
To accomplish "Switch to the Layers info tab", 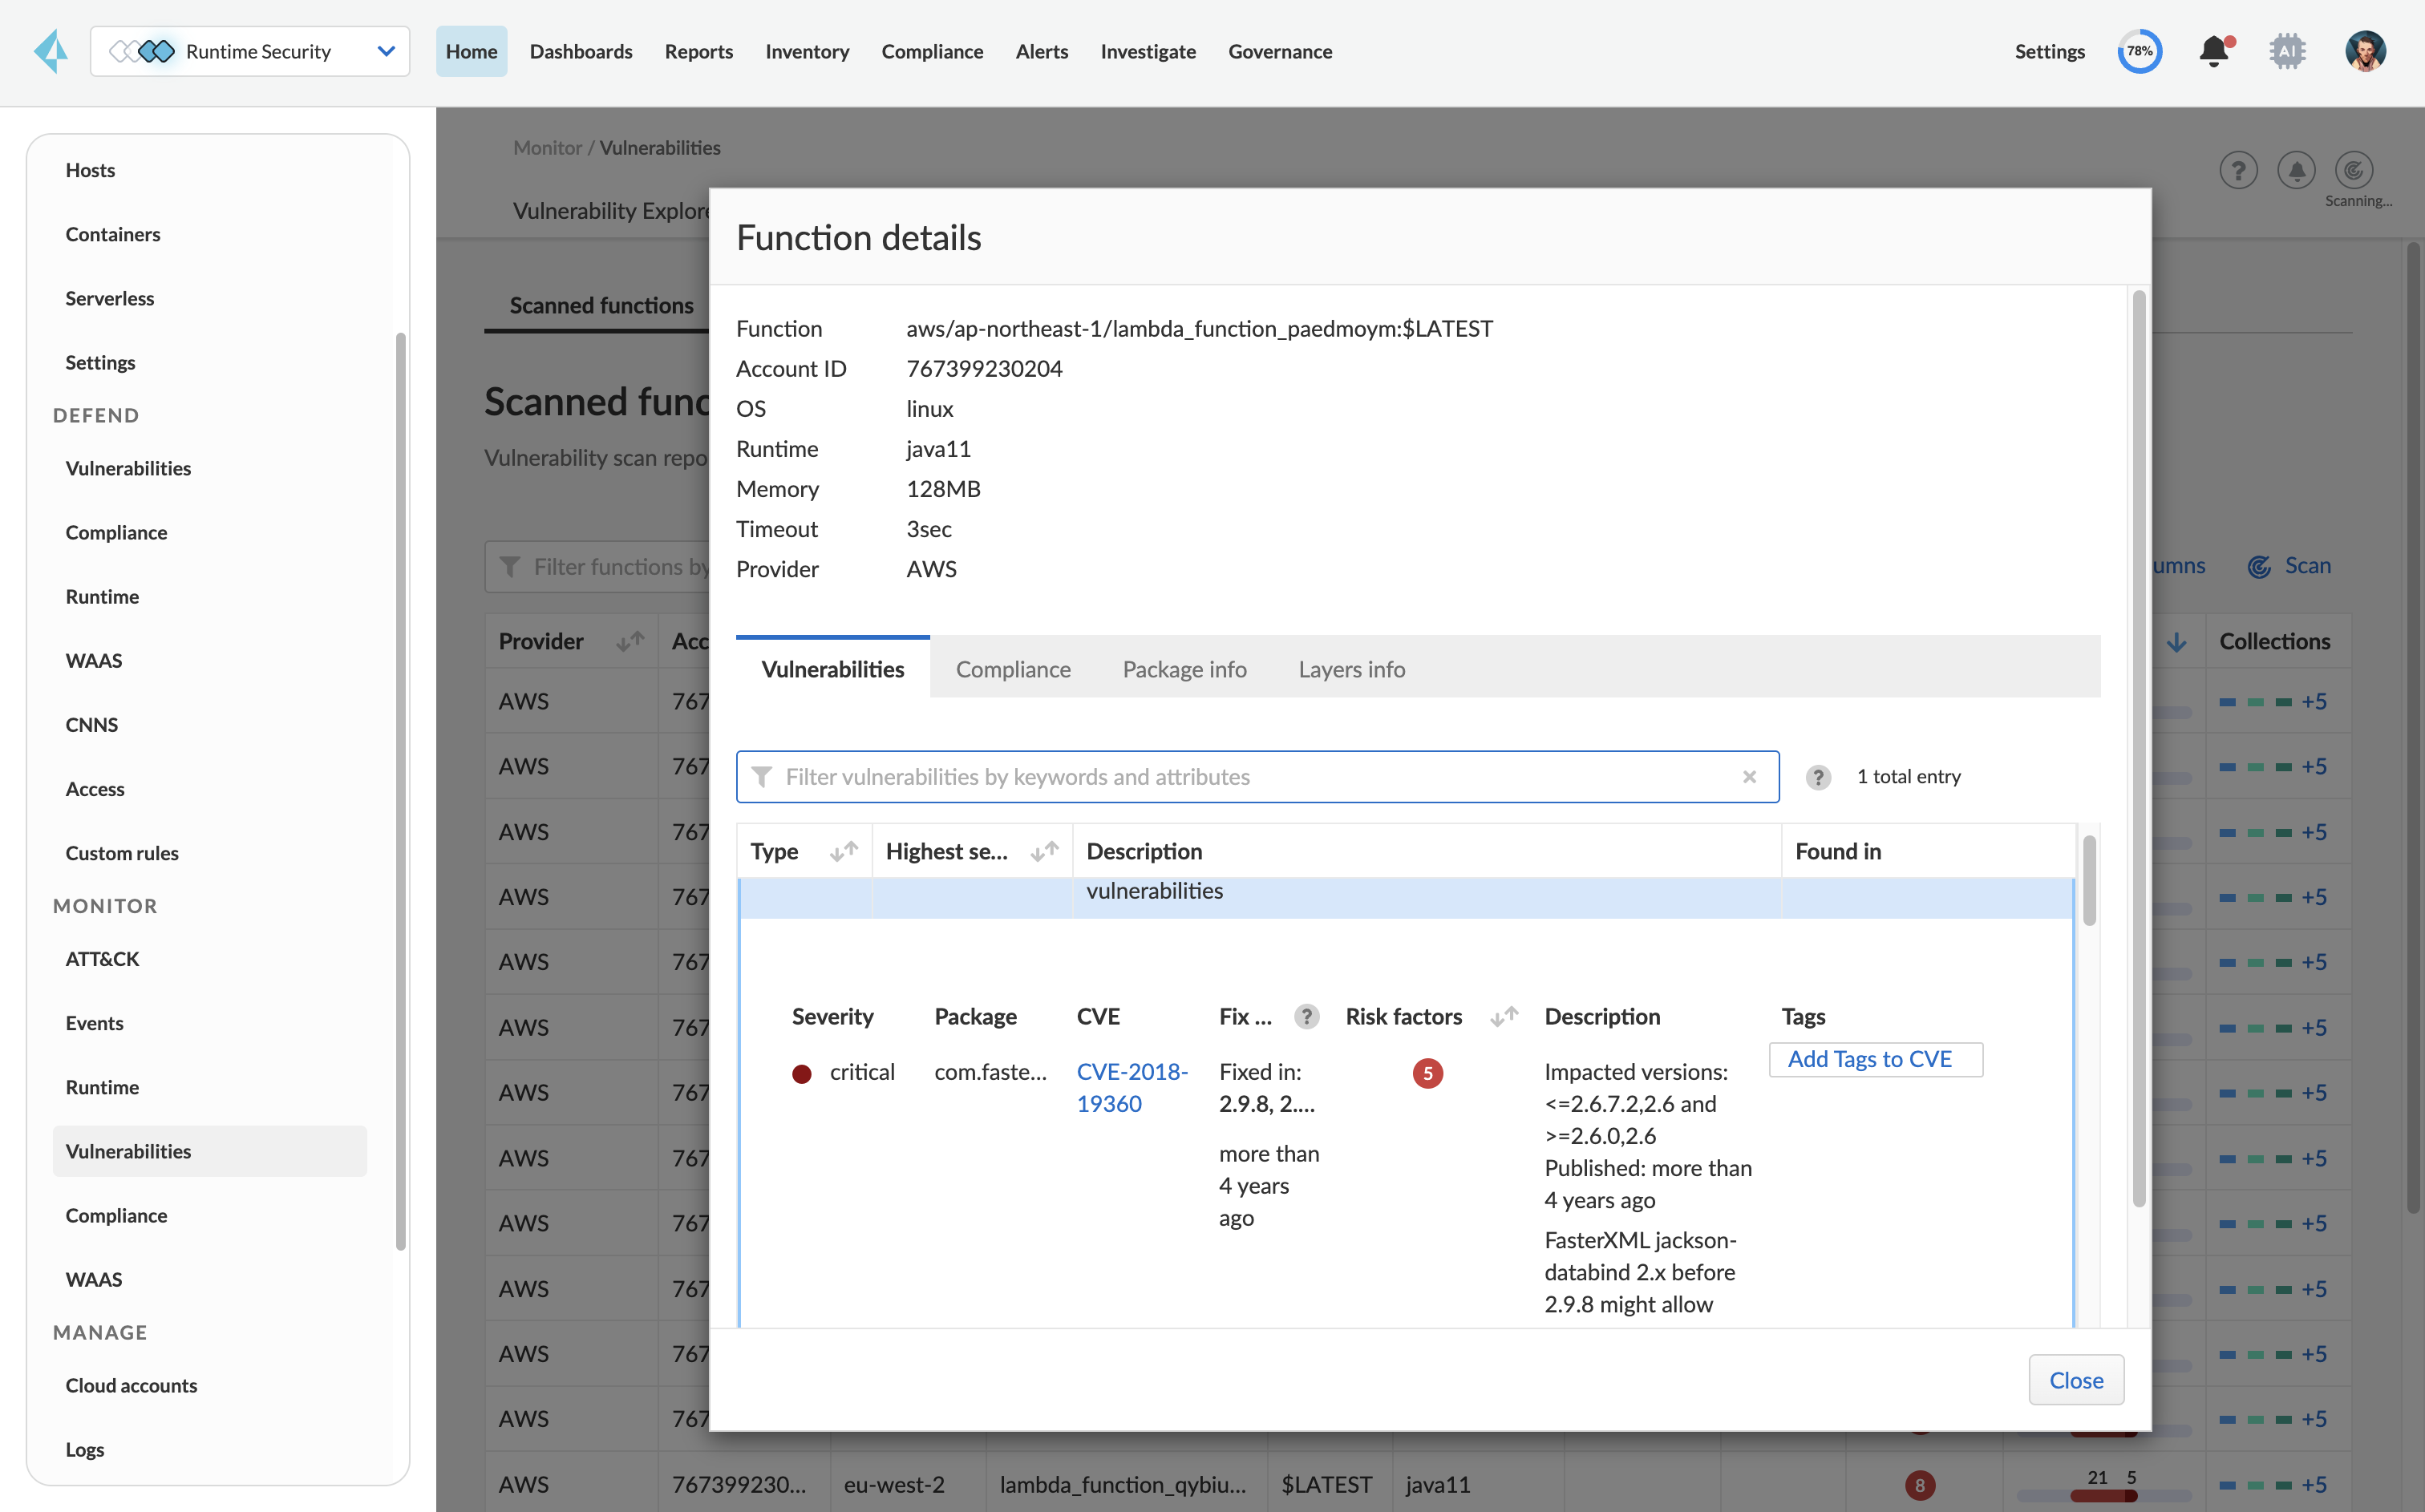I will [x=1351, y=669].
